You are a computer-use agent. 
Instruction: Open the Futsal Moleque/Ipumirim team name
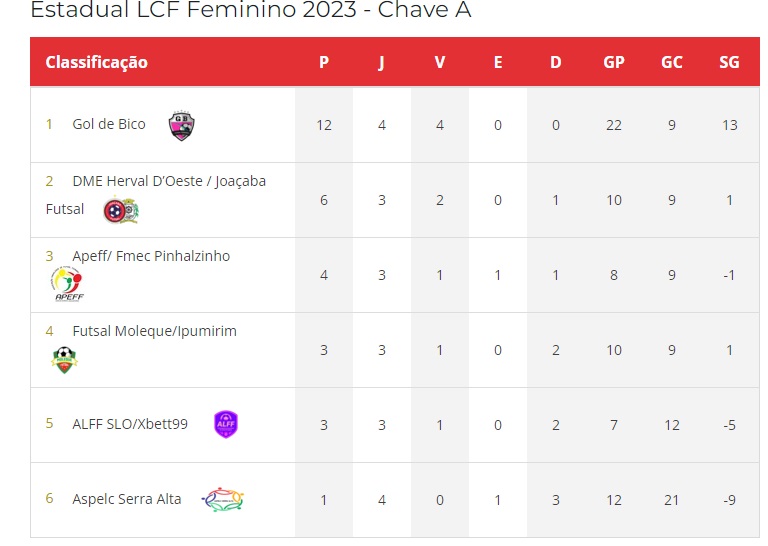154,331
